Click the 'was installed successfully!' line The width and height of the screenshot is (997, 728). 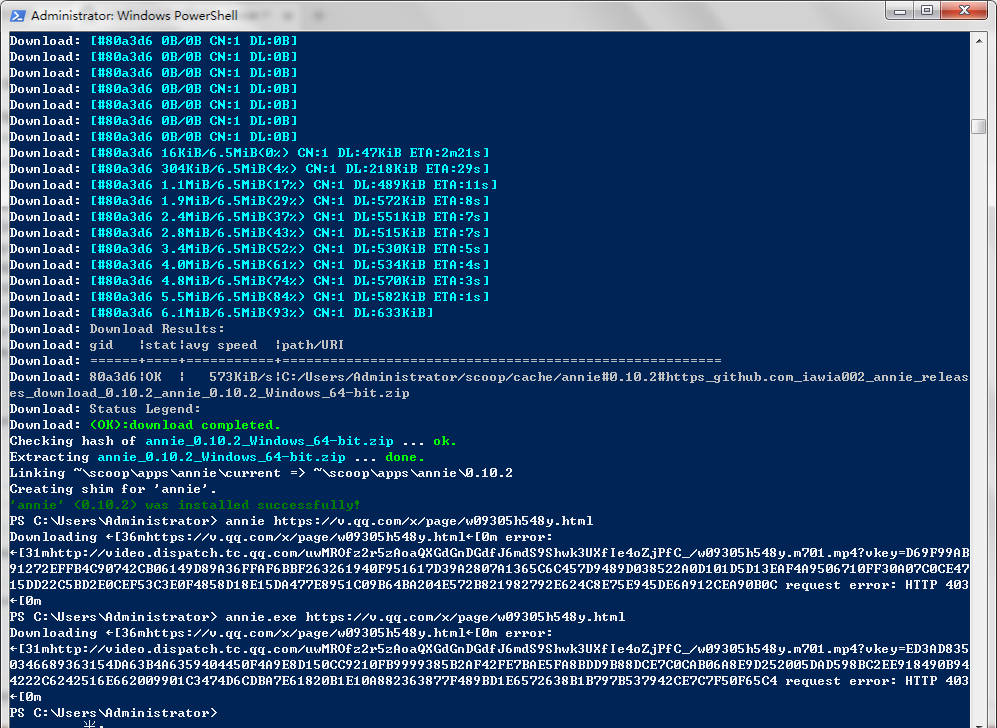tap(185, 505)
